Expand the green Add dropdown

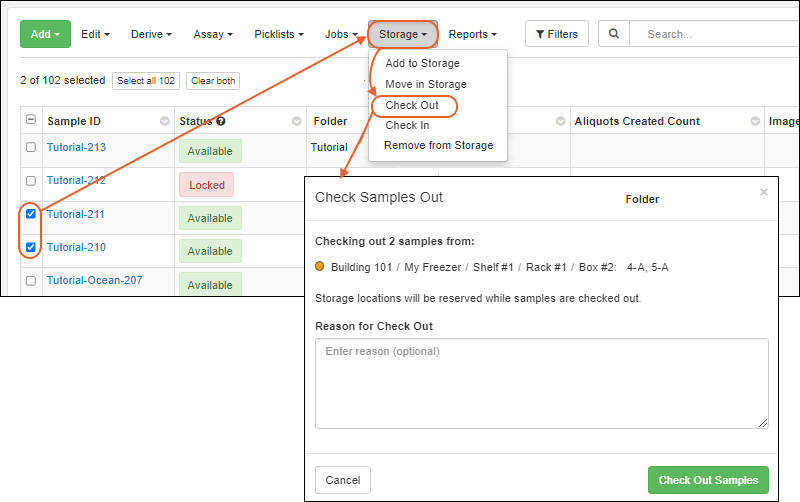coord(45,34)
